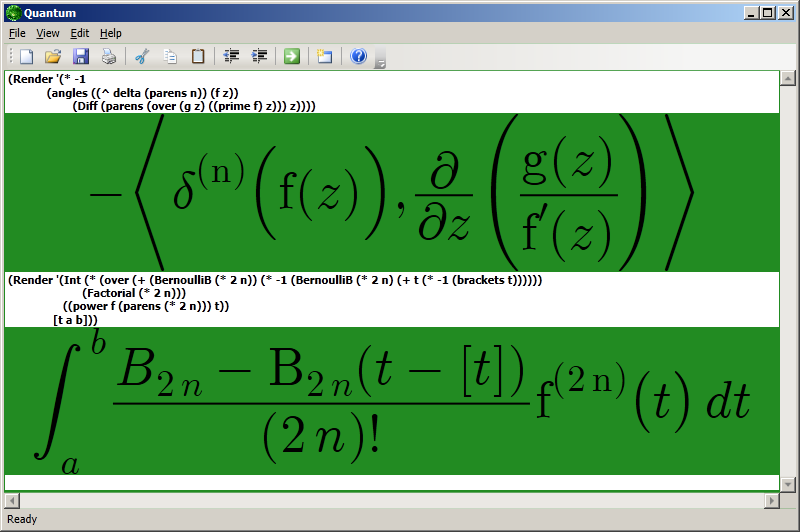Paste from the clipboard icon
The height and width of the screenshot is (532, 800).
tap(198, 56)
